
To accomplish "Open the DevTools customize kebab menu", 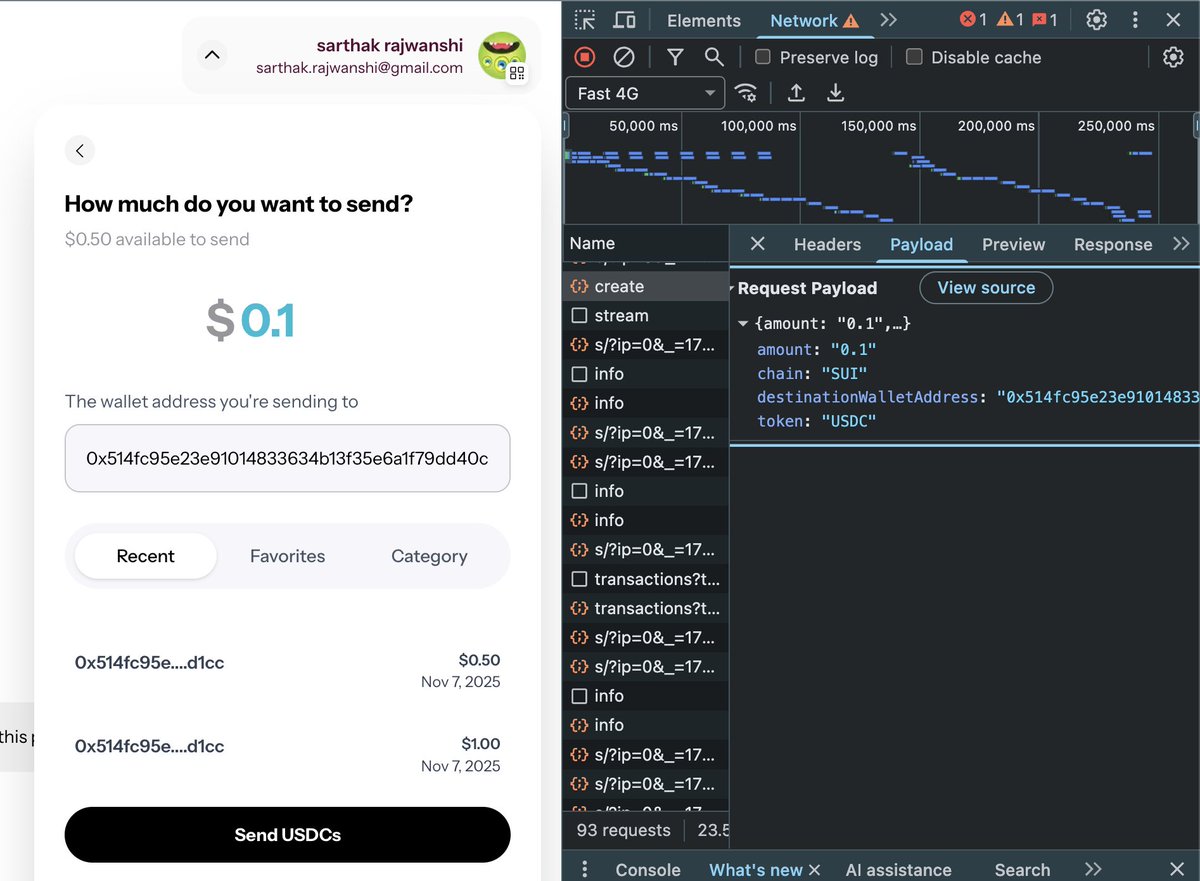I will pos(1135,20).
